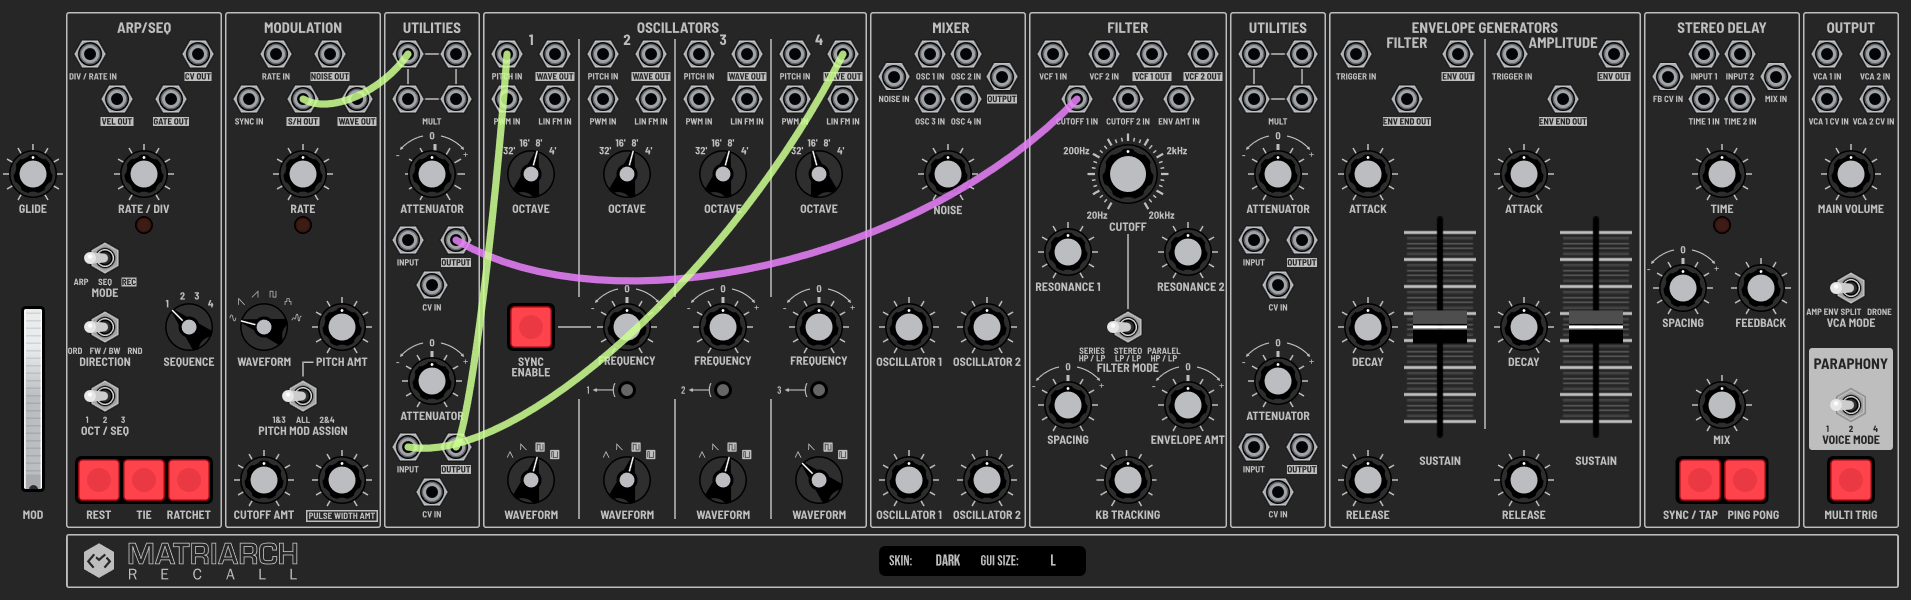Click the DIV / RATE IN jack
Image resolution: width=1911 pixels, height=600 pixels.
(x=90, y=54)
